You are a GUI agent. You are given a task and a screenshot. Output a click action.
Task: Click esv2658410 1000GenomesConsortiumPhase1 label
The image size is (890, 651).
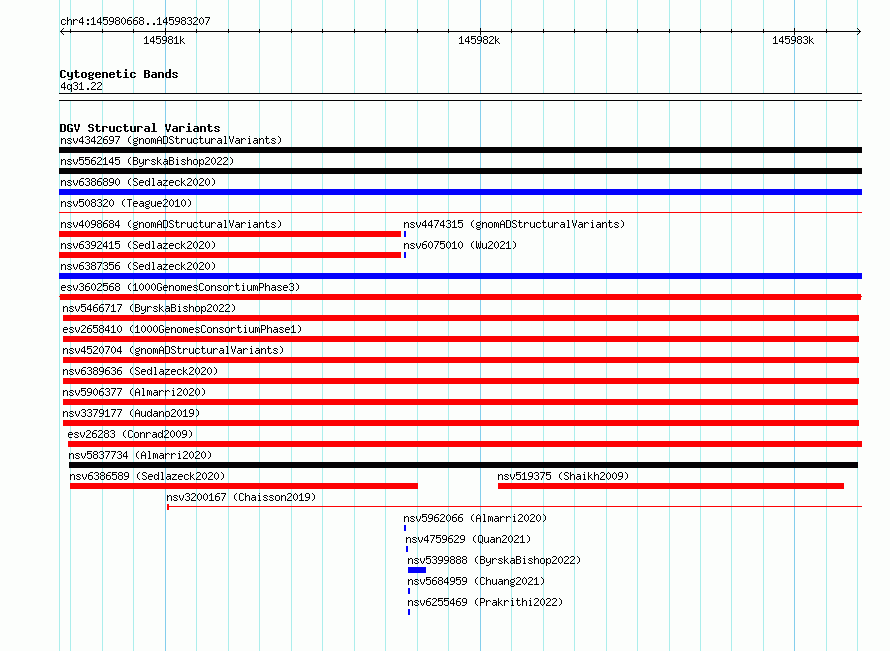point(182,329)
